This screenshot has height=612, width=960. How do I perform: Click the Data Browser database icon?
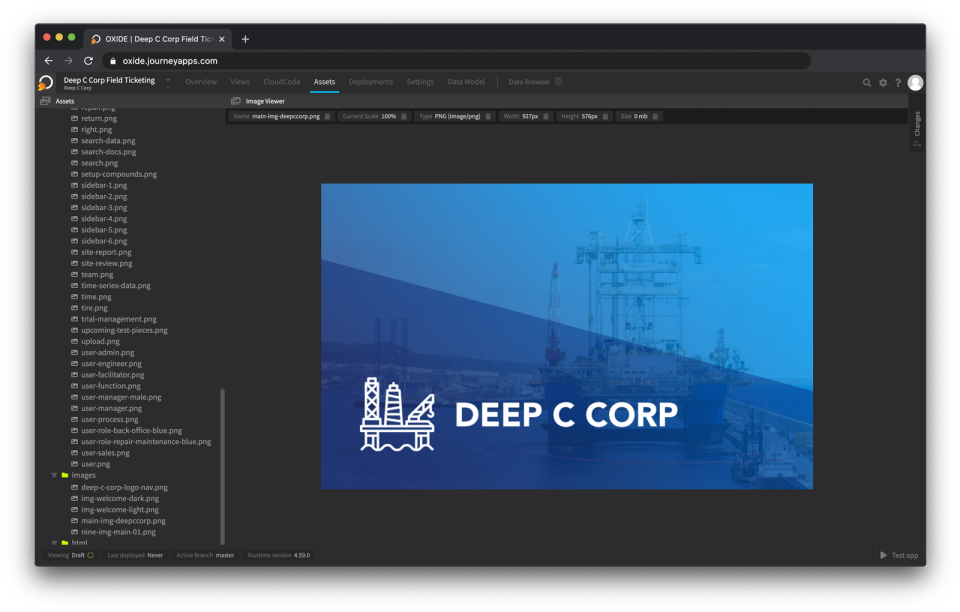(x=558, y=81)
